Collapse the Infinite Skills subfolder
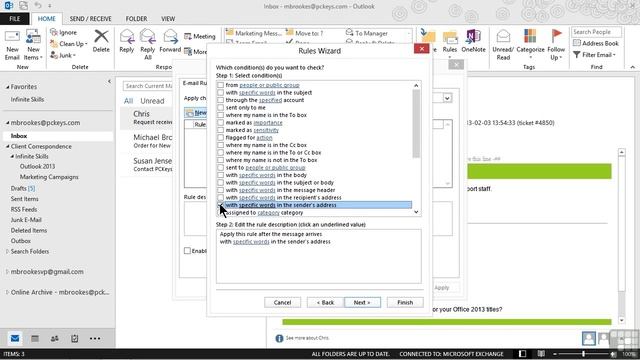 [x=12, y=157]
